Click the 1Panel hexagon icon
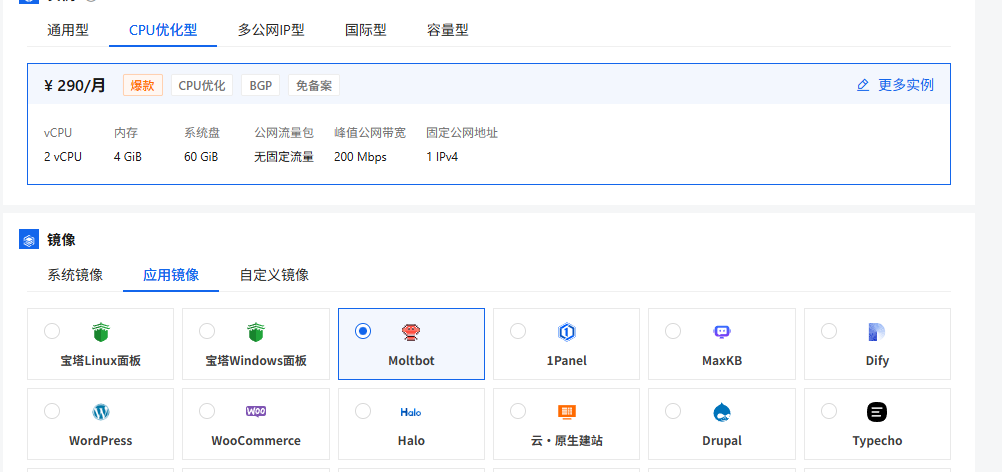The height and width of the screenshot is (472, 1002). point(566,332)
